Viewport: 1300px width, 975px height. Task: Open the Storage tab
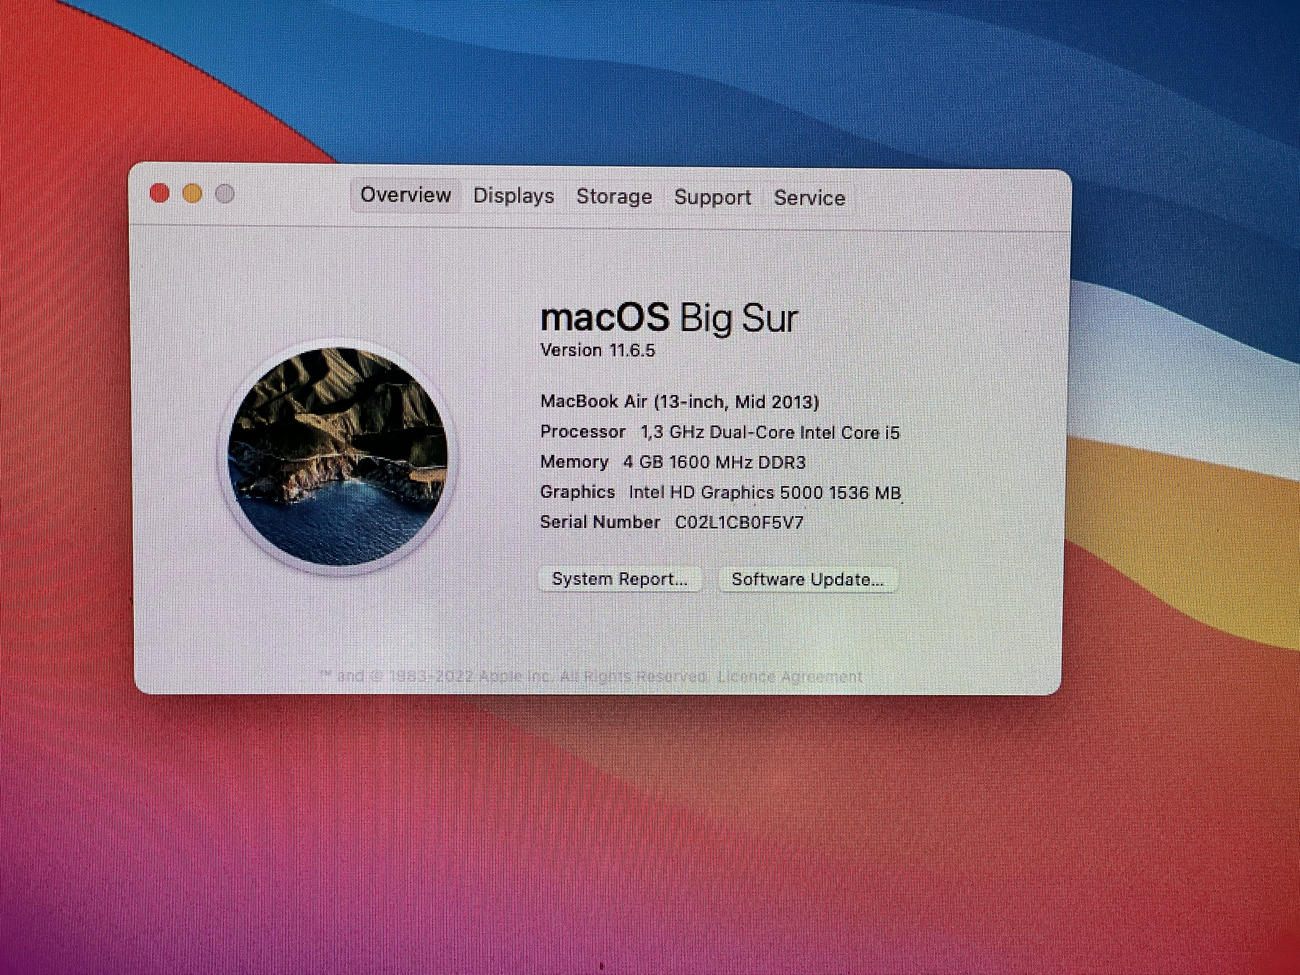point(614,197)
